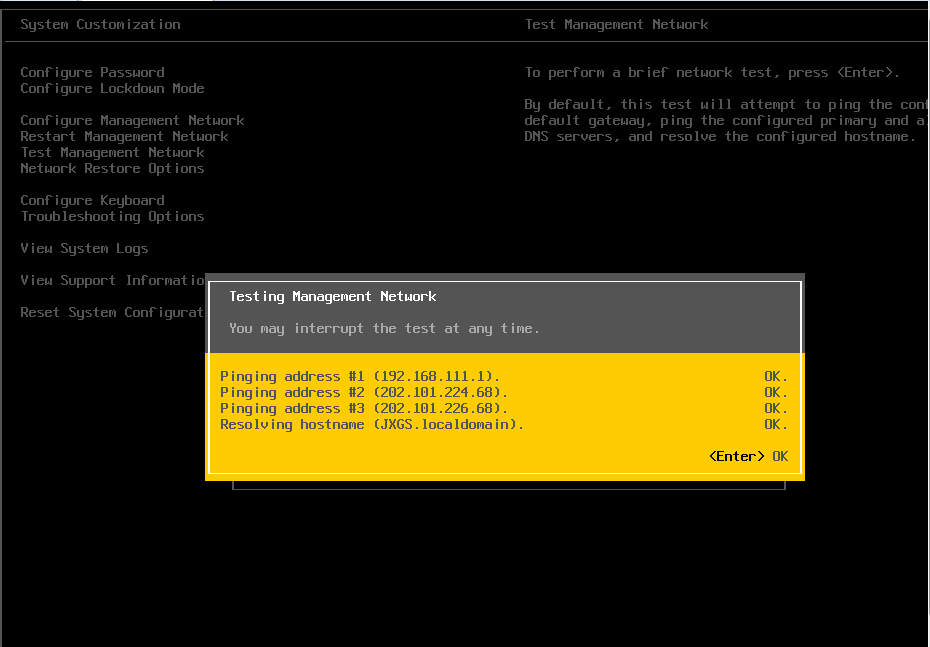
Task: Click Pinging address #1 192.168.111.1 line
Action: tap(360, 376)
